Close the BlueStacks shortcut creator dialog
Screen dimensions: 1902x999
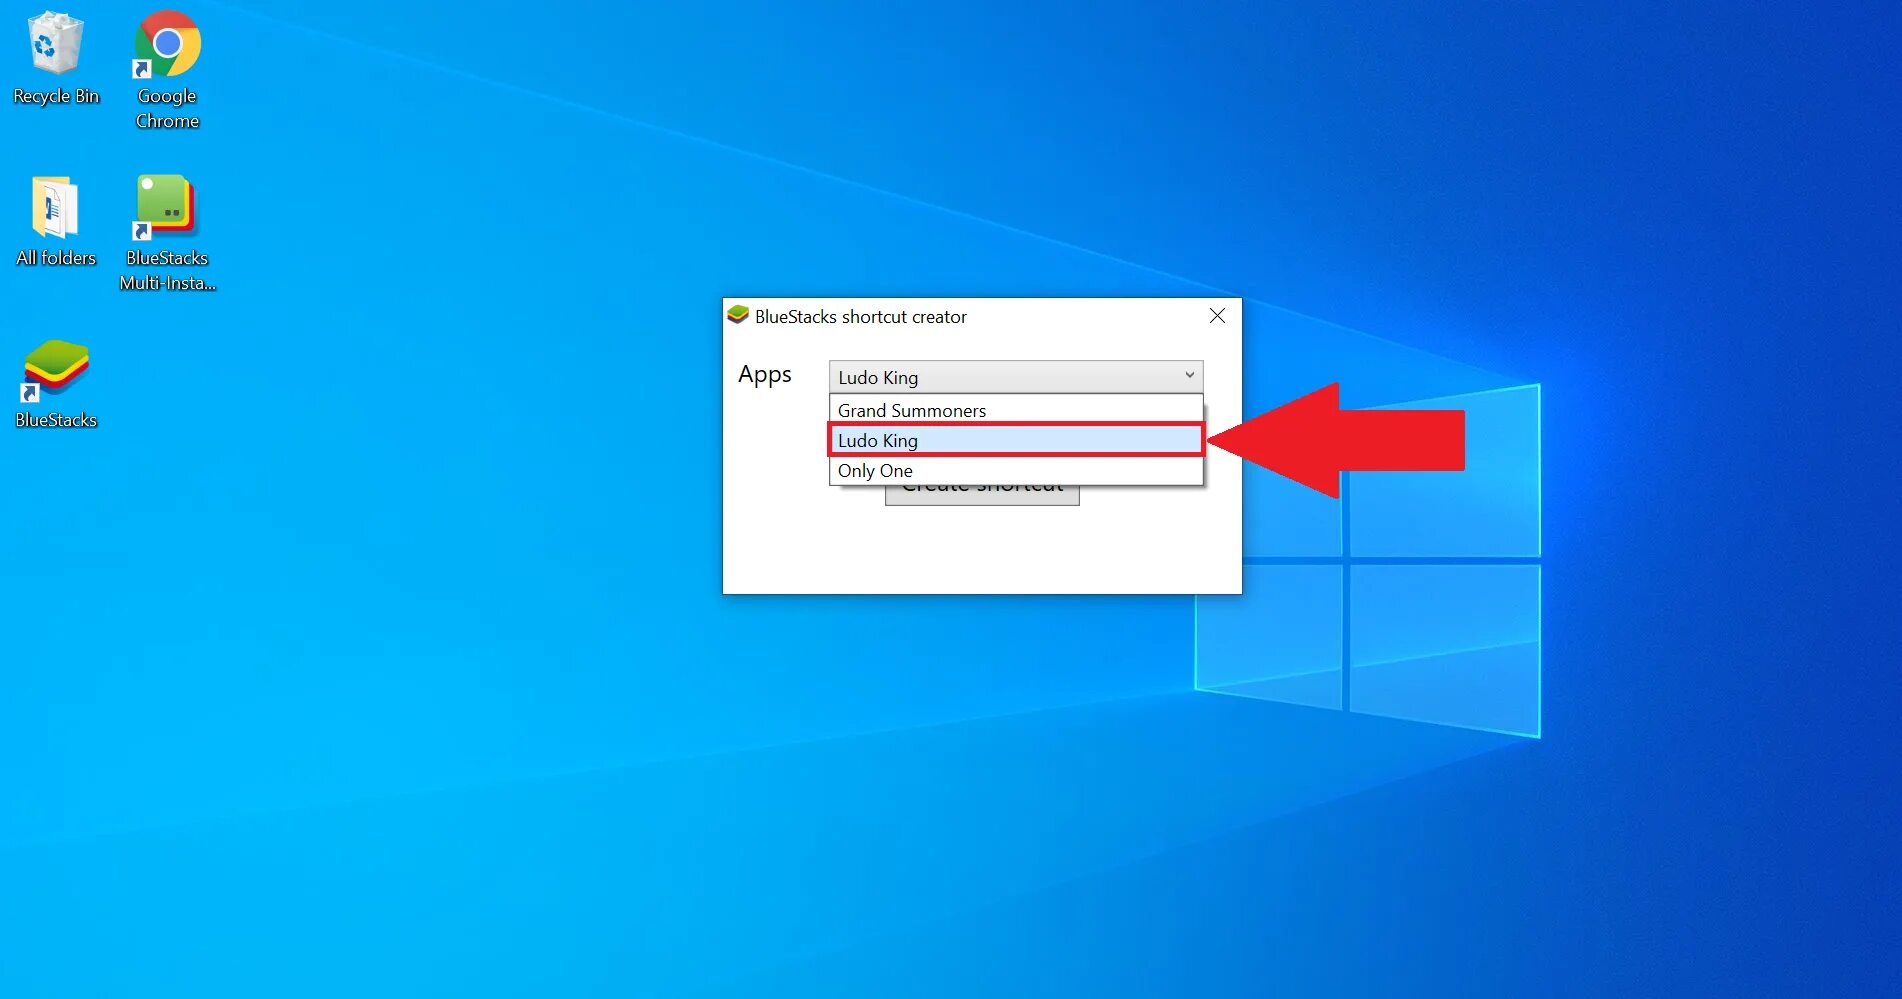coord(1217,316)
